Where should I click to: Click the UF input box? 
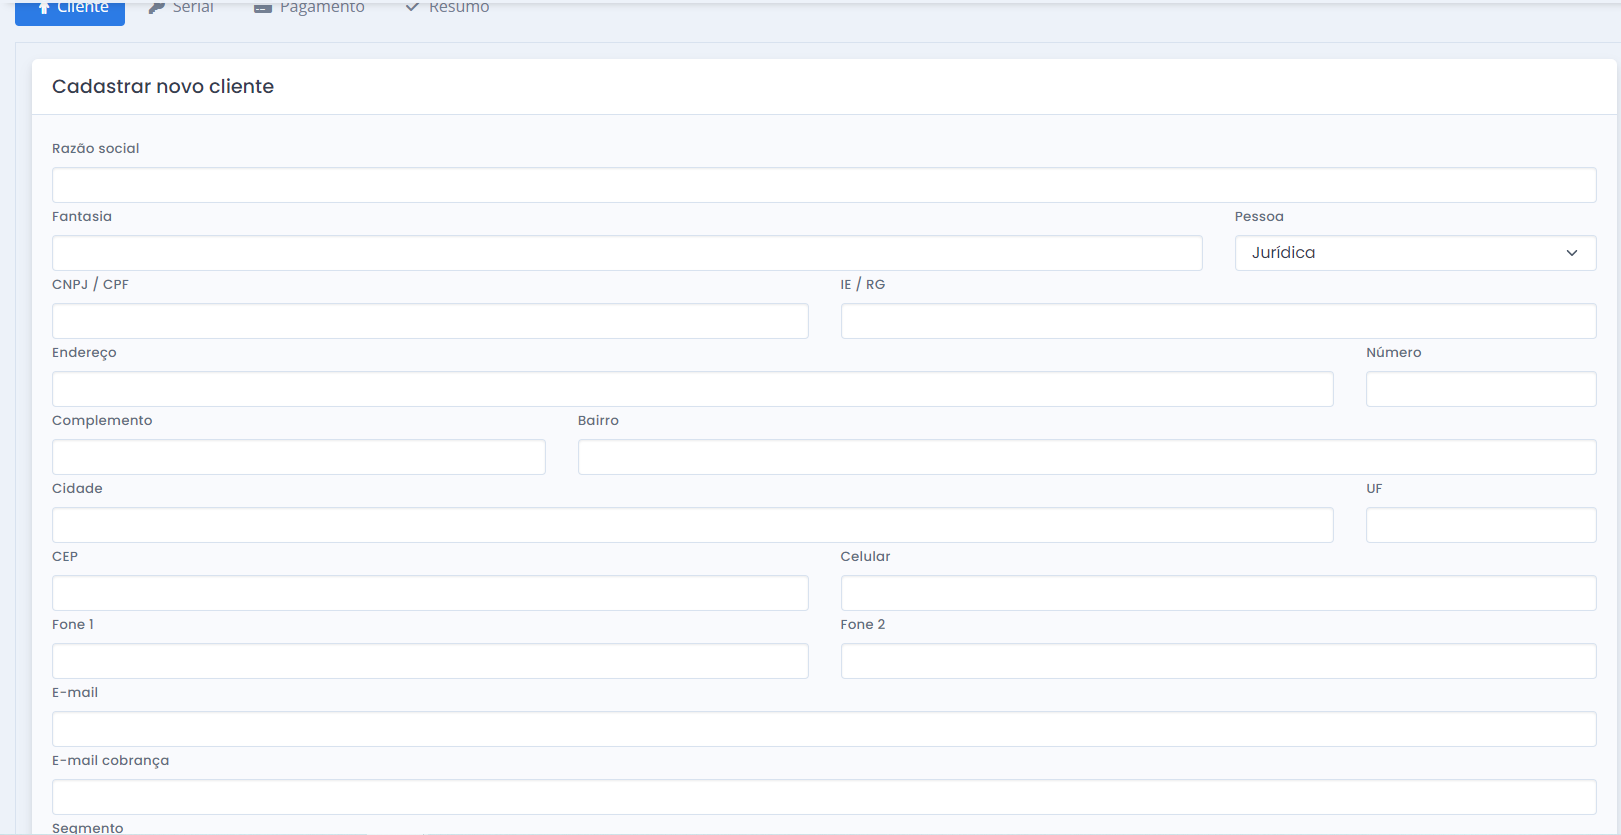click(1480, 525)
